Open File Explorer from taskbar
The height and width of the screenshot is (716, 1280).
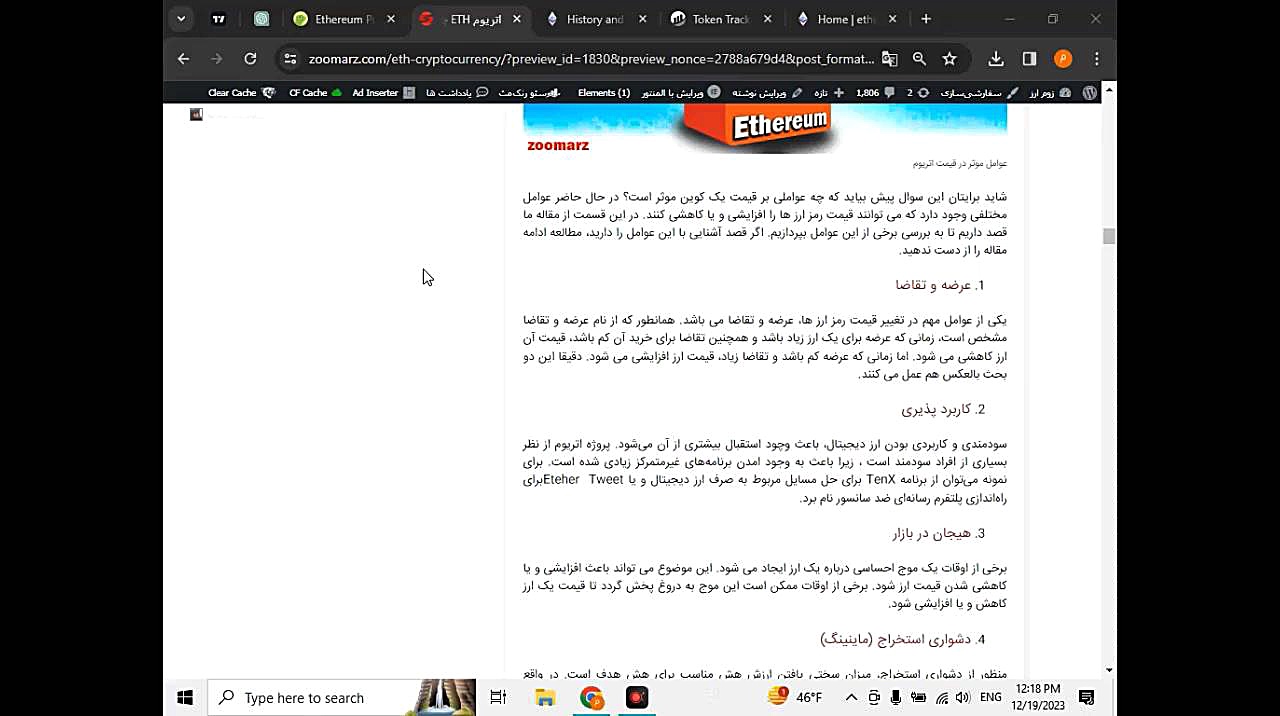click(545, 698)
